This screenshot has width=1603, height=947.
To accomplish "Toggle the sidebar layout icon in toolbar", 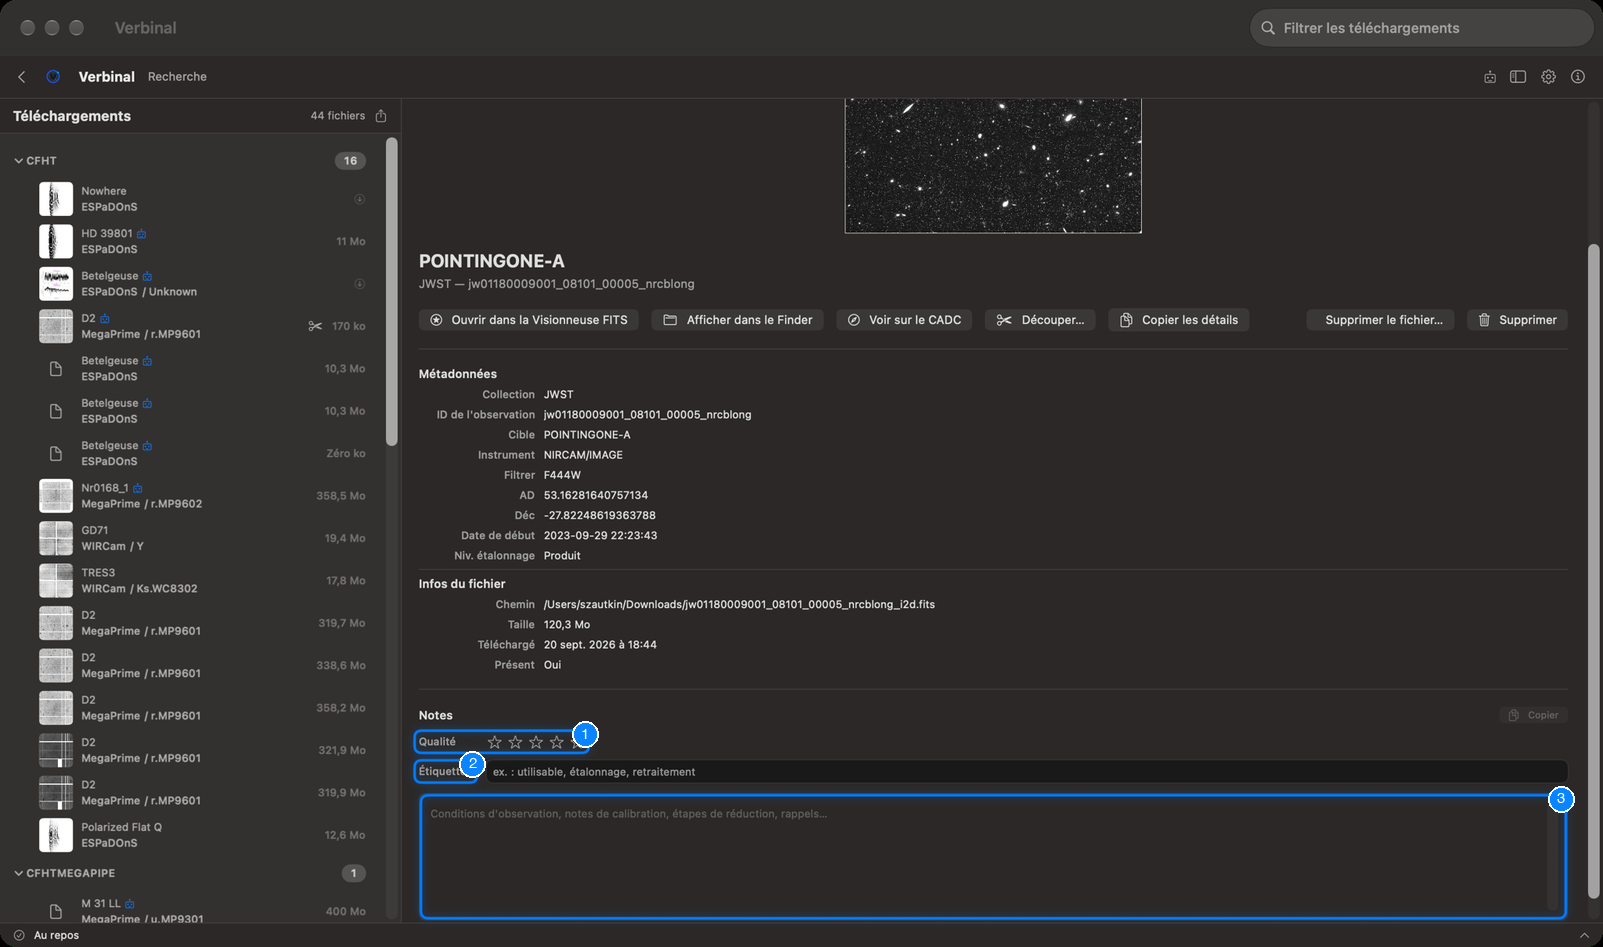I will tap(1518, 77).
